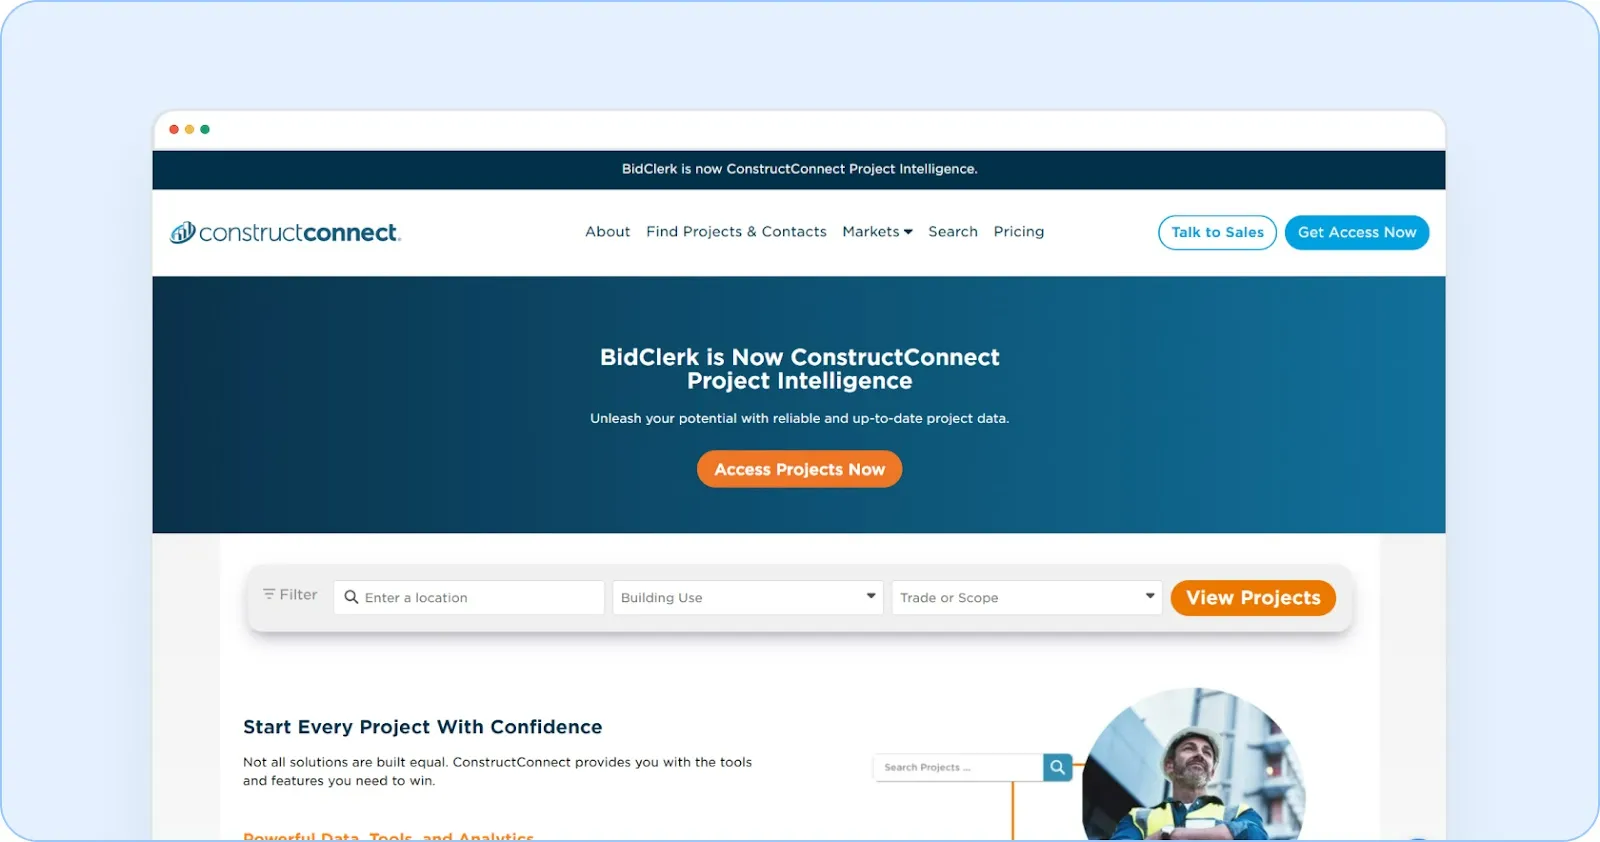Expand the Markets menu
The image size is (1600, 842).
(877, 231)
